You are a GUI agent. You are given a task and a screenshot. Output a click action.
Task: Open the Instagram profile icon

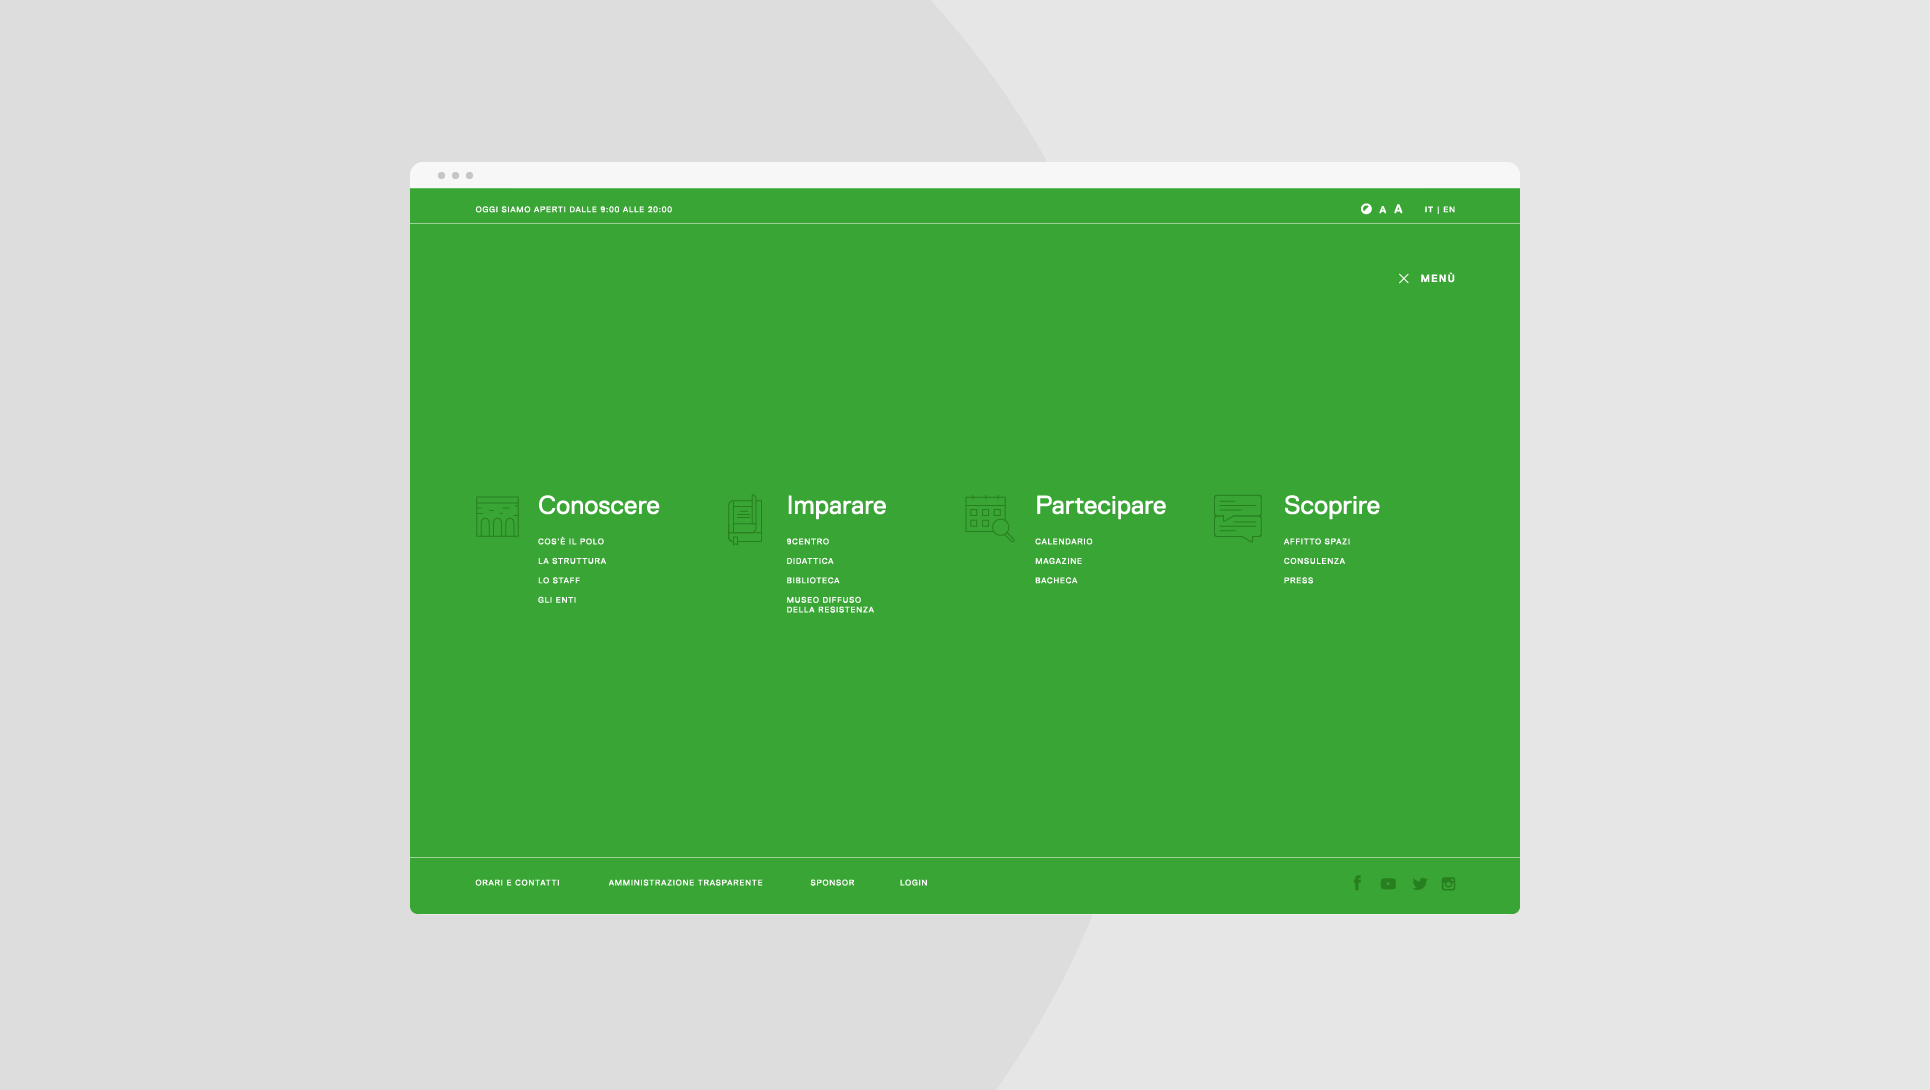(1448, 884)
